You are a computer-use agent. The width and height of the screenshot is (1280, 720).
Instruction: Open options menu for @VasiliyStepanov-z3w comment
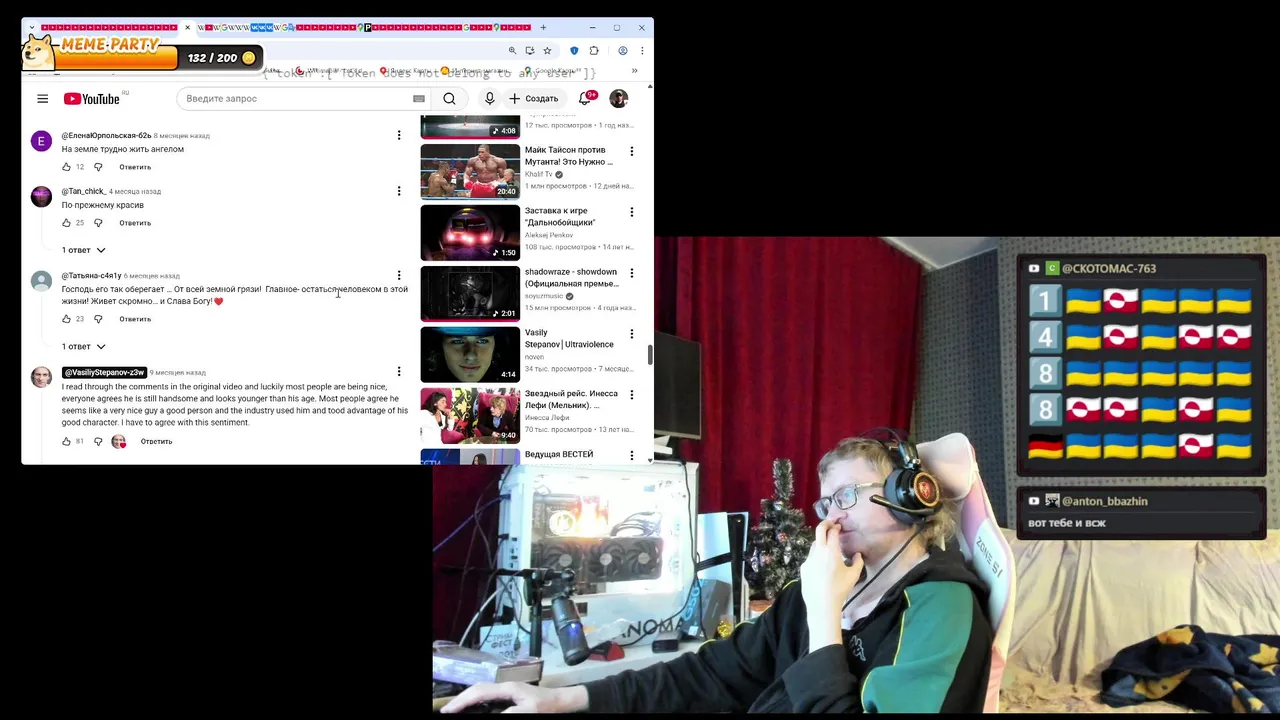399,372
